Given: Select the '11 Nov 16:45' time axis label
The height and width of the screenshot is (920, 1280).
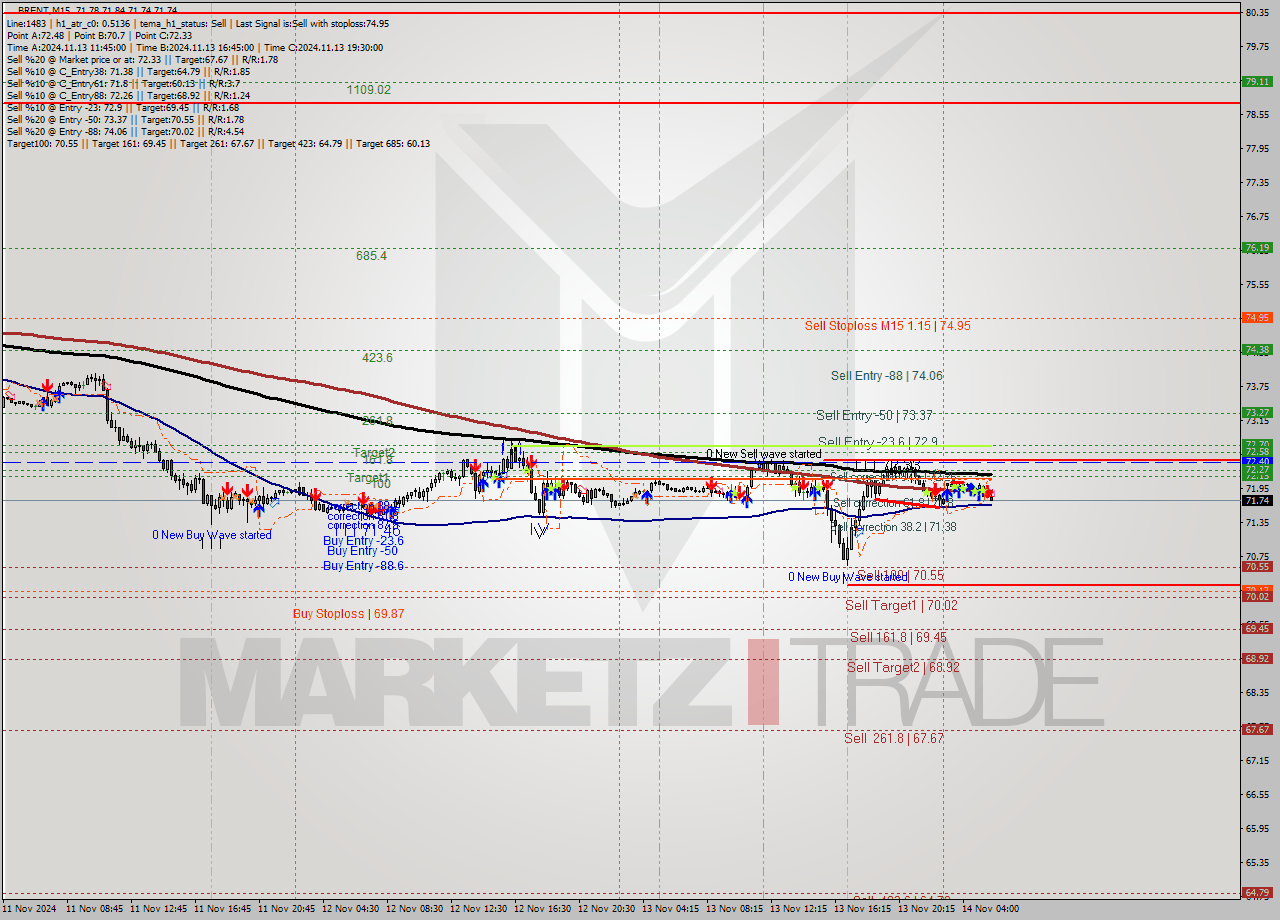Looking at the screenshot, I should [x=222, y=909].
